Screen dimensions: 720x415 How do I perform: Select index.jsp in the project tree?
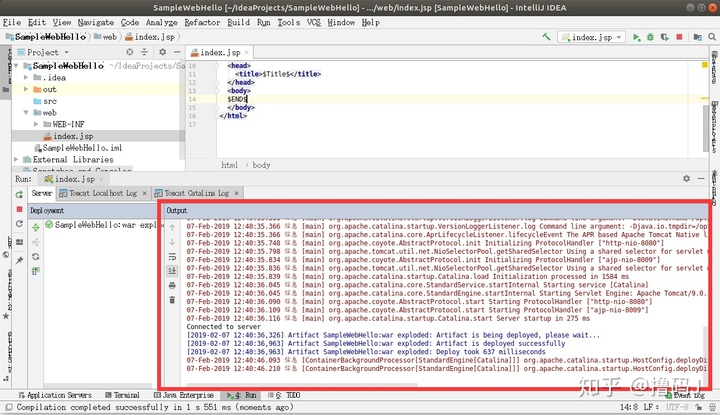[73, 136]
